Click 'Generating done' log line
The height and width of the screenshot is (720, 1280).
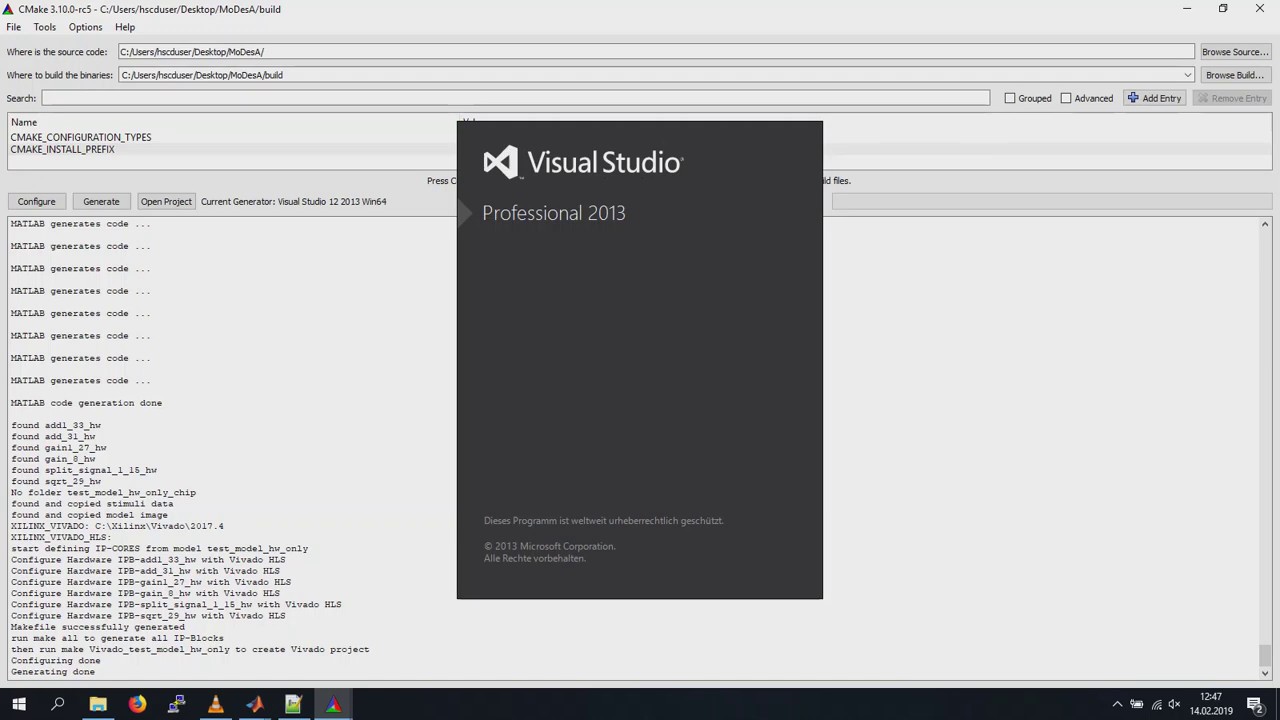click(53, 672)
